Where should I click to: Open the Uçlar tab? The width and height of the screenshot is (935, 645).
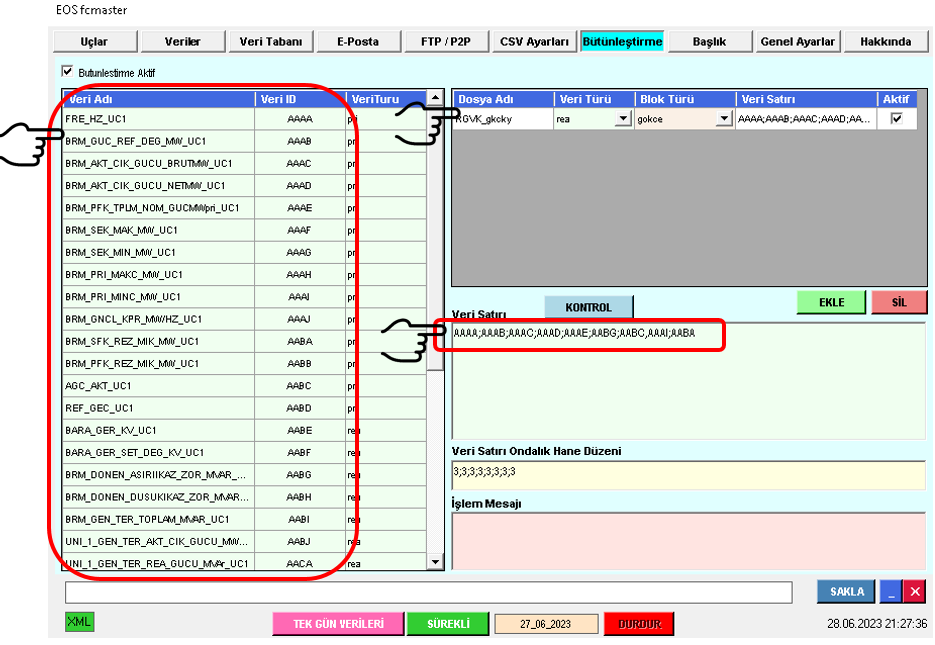tap(95, 42)
